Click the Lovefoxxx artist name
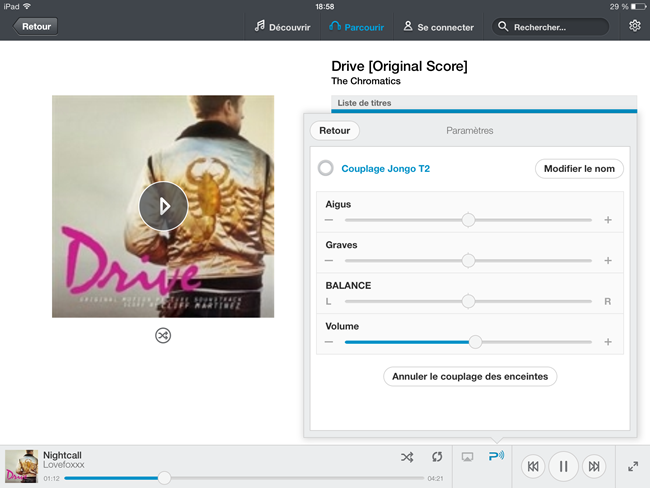 click(64, 465)
